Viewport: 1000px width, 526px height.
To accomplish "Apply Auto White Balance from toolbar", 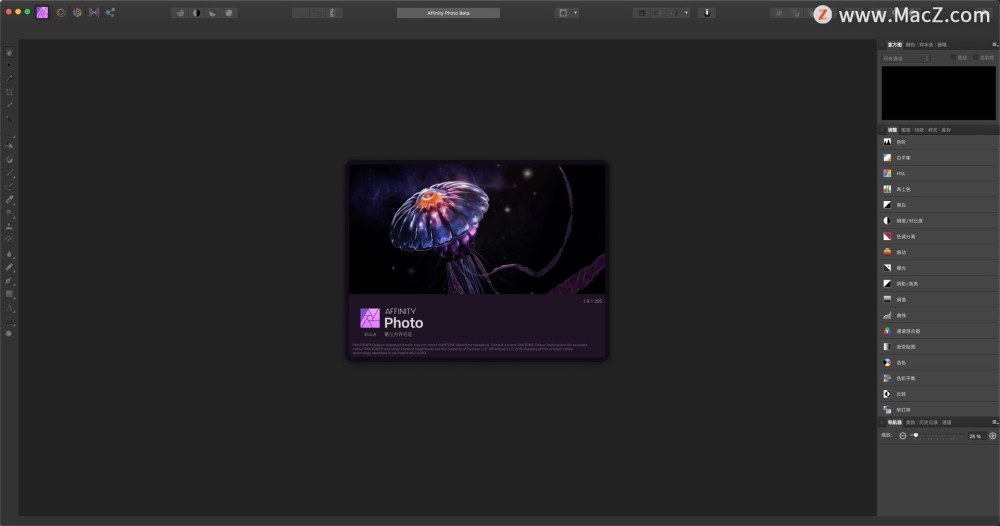I will click(x=229, y=13).
